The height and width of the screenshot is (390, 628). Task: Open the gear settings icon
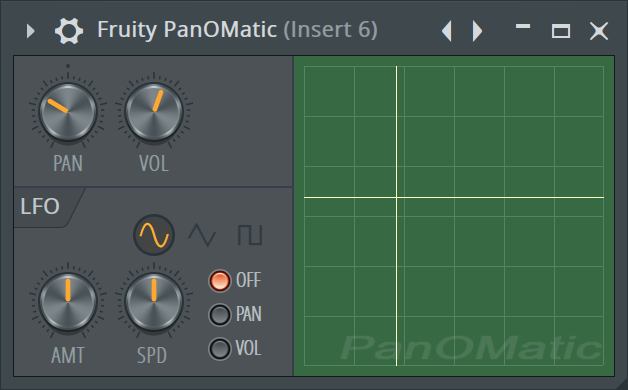click(69, 31)
